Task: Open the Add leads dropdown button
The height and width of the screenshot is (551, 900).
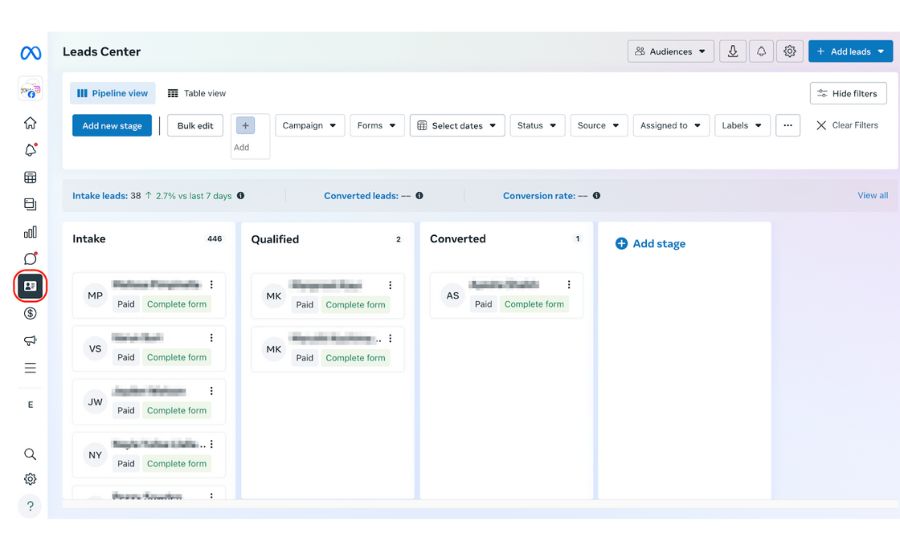Action: (x=851, y=51)
